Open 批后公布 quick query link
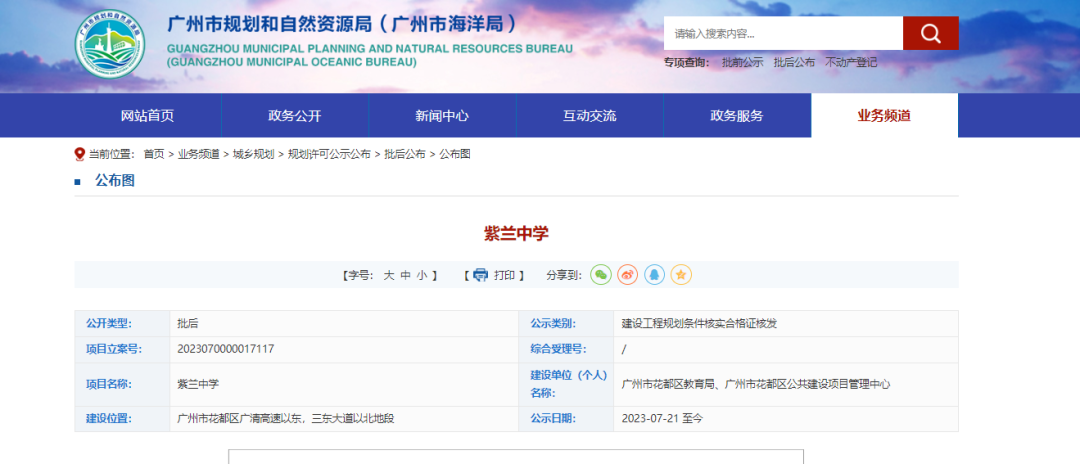This screenshot has height=464, width=1080. click(794, 62)
